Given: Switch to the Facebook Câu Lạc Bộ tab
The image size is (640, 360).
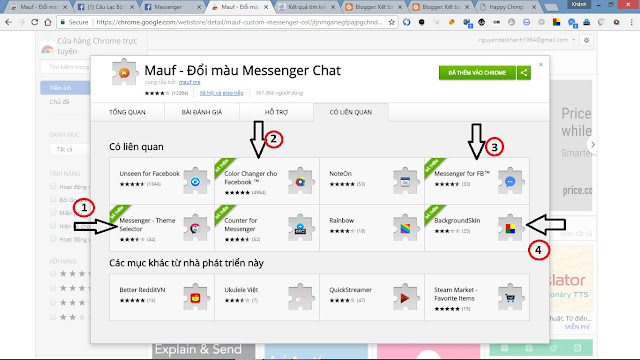Looking at the screenshot, I should click(x=106, y=7).
